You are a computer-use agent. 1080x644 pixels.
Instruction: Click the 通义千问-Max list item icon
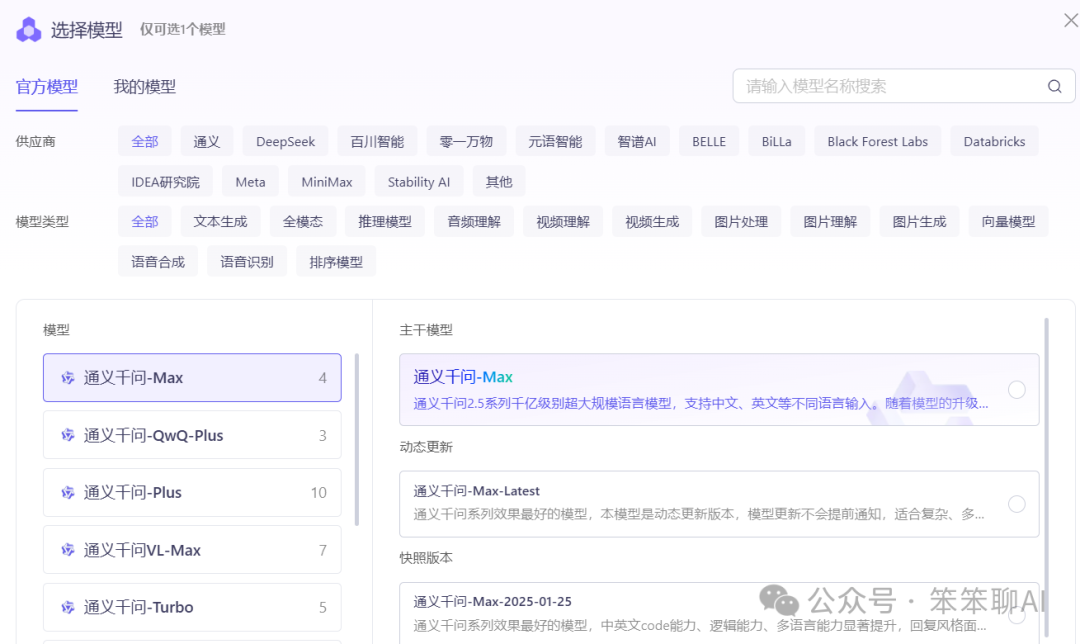[x=68, y=377]
